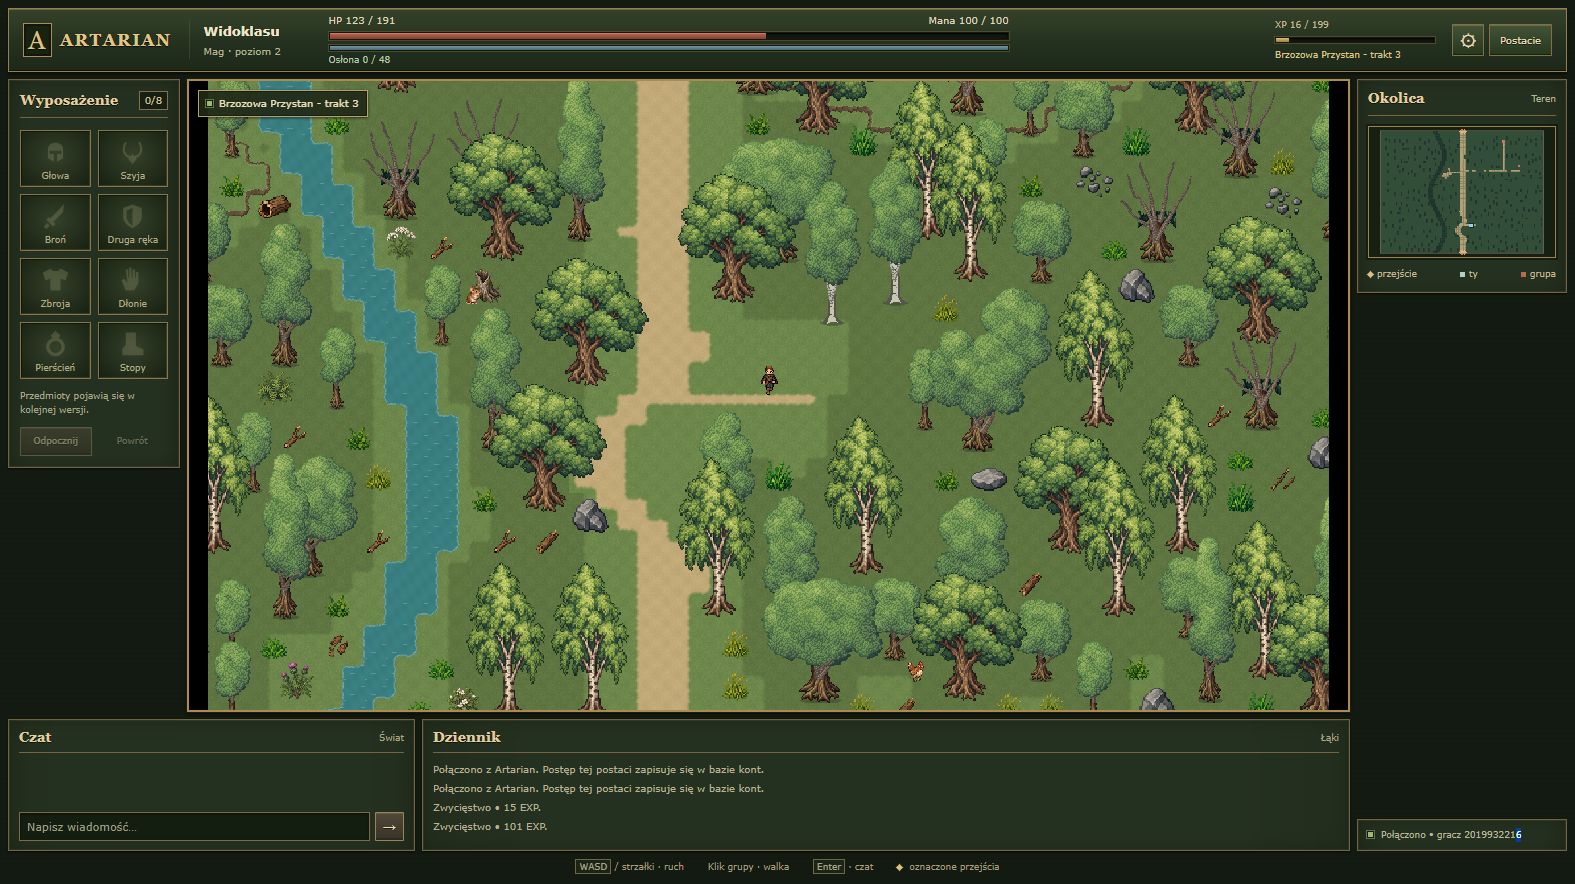Open the Broń weapon slot
Screen dimensions: 1575x884
(55, 222)
